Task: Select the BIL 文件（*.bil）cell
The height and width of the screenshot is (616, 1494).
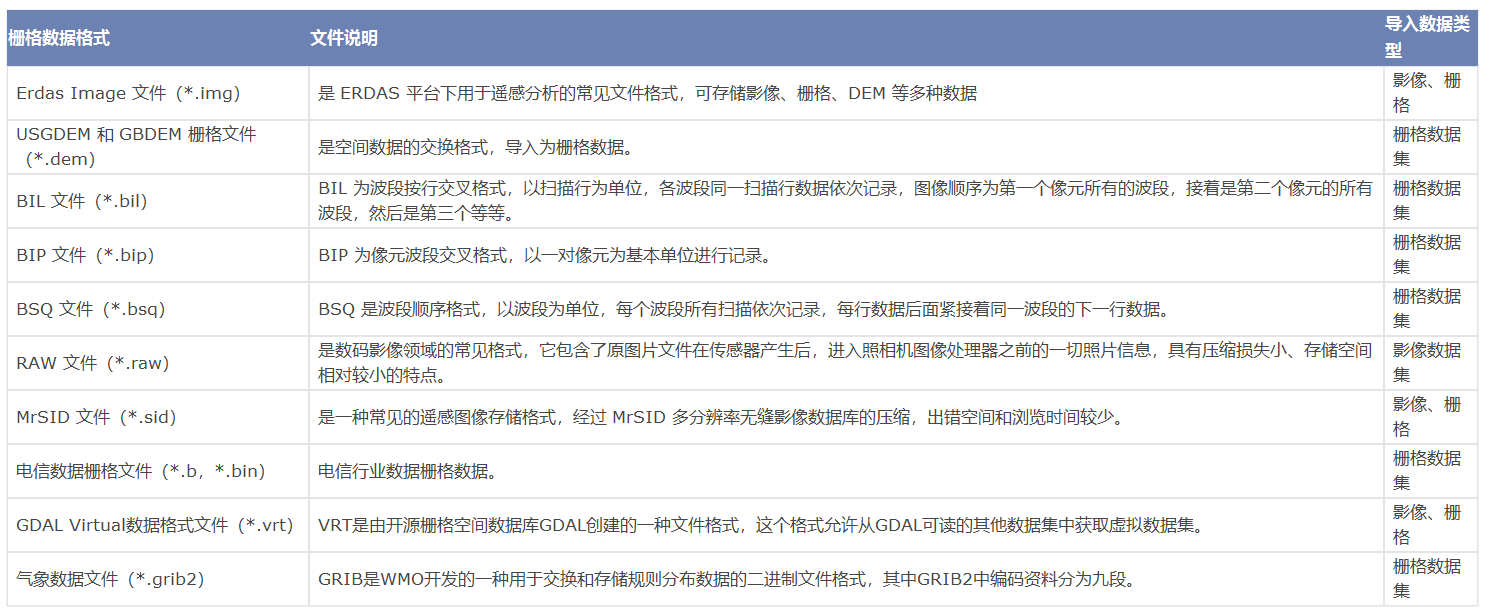Action: click(x=158, y=201)
